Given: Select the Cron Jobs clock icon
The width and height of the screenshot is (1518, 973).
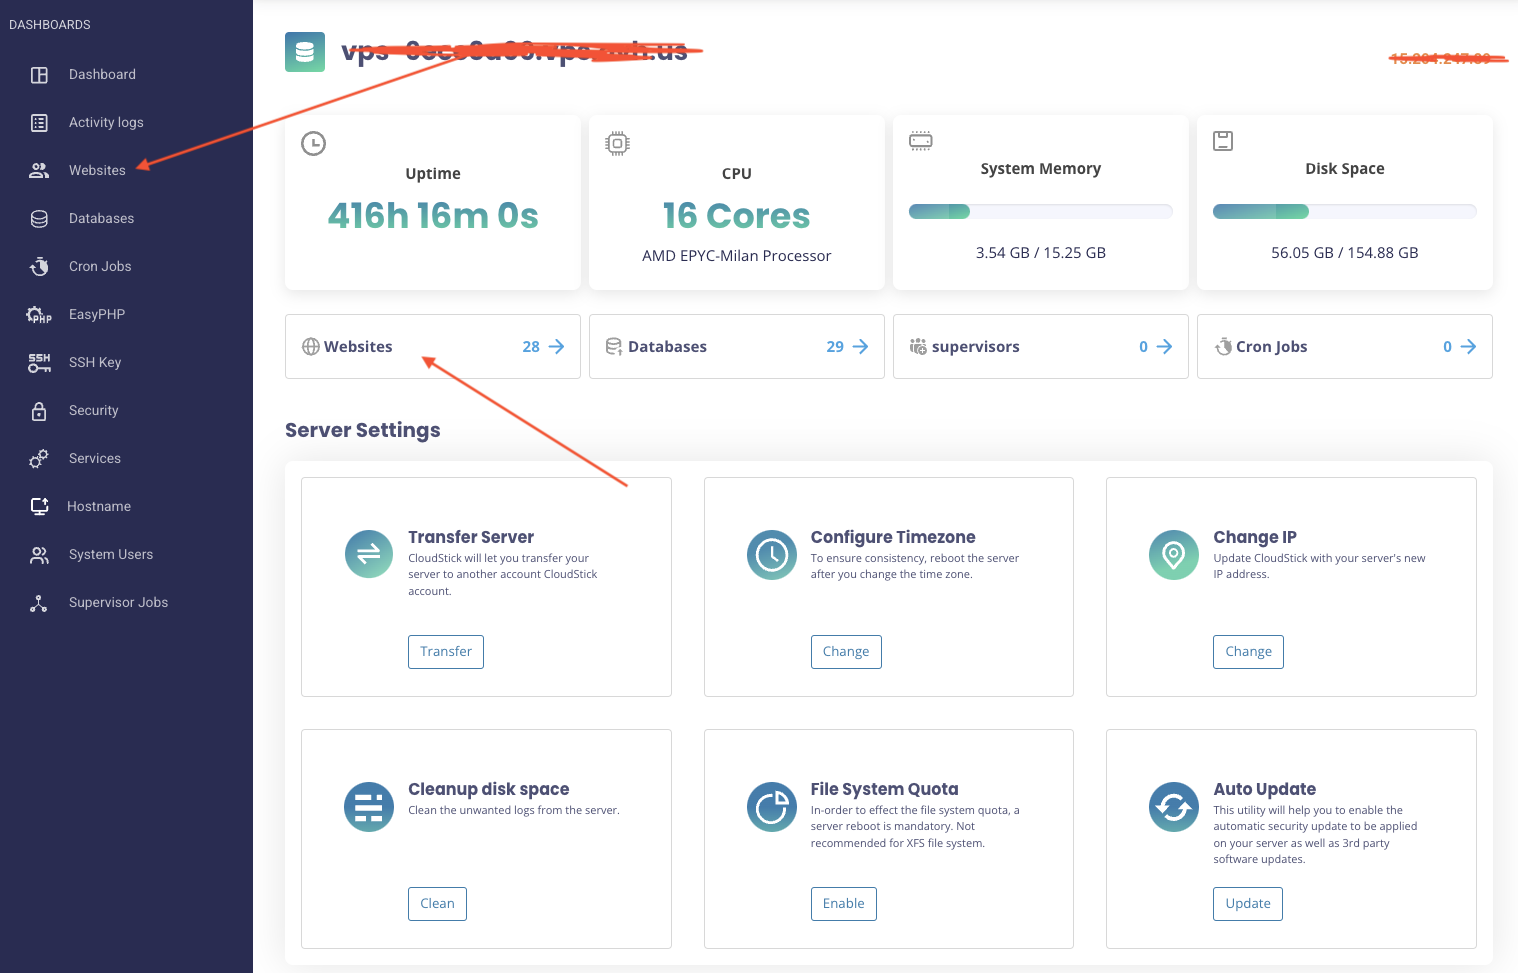Looking at the screenshot, I should click(38, 266).
